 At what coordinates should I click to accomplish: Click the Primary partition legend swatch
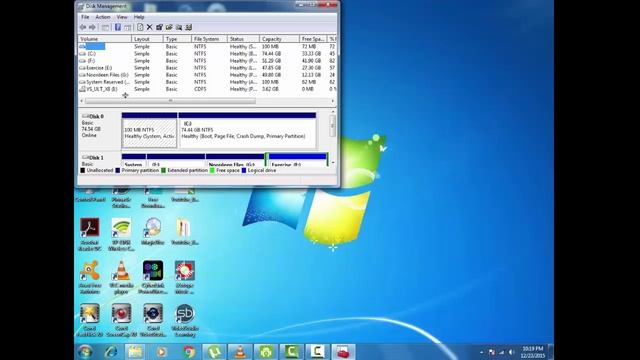click(118, 170)
